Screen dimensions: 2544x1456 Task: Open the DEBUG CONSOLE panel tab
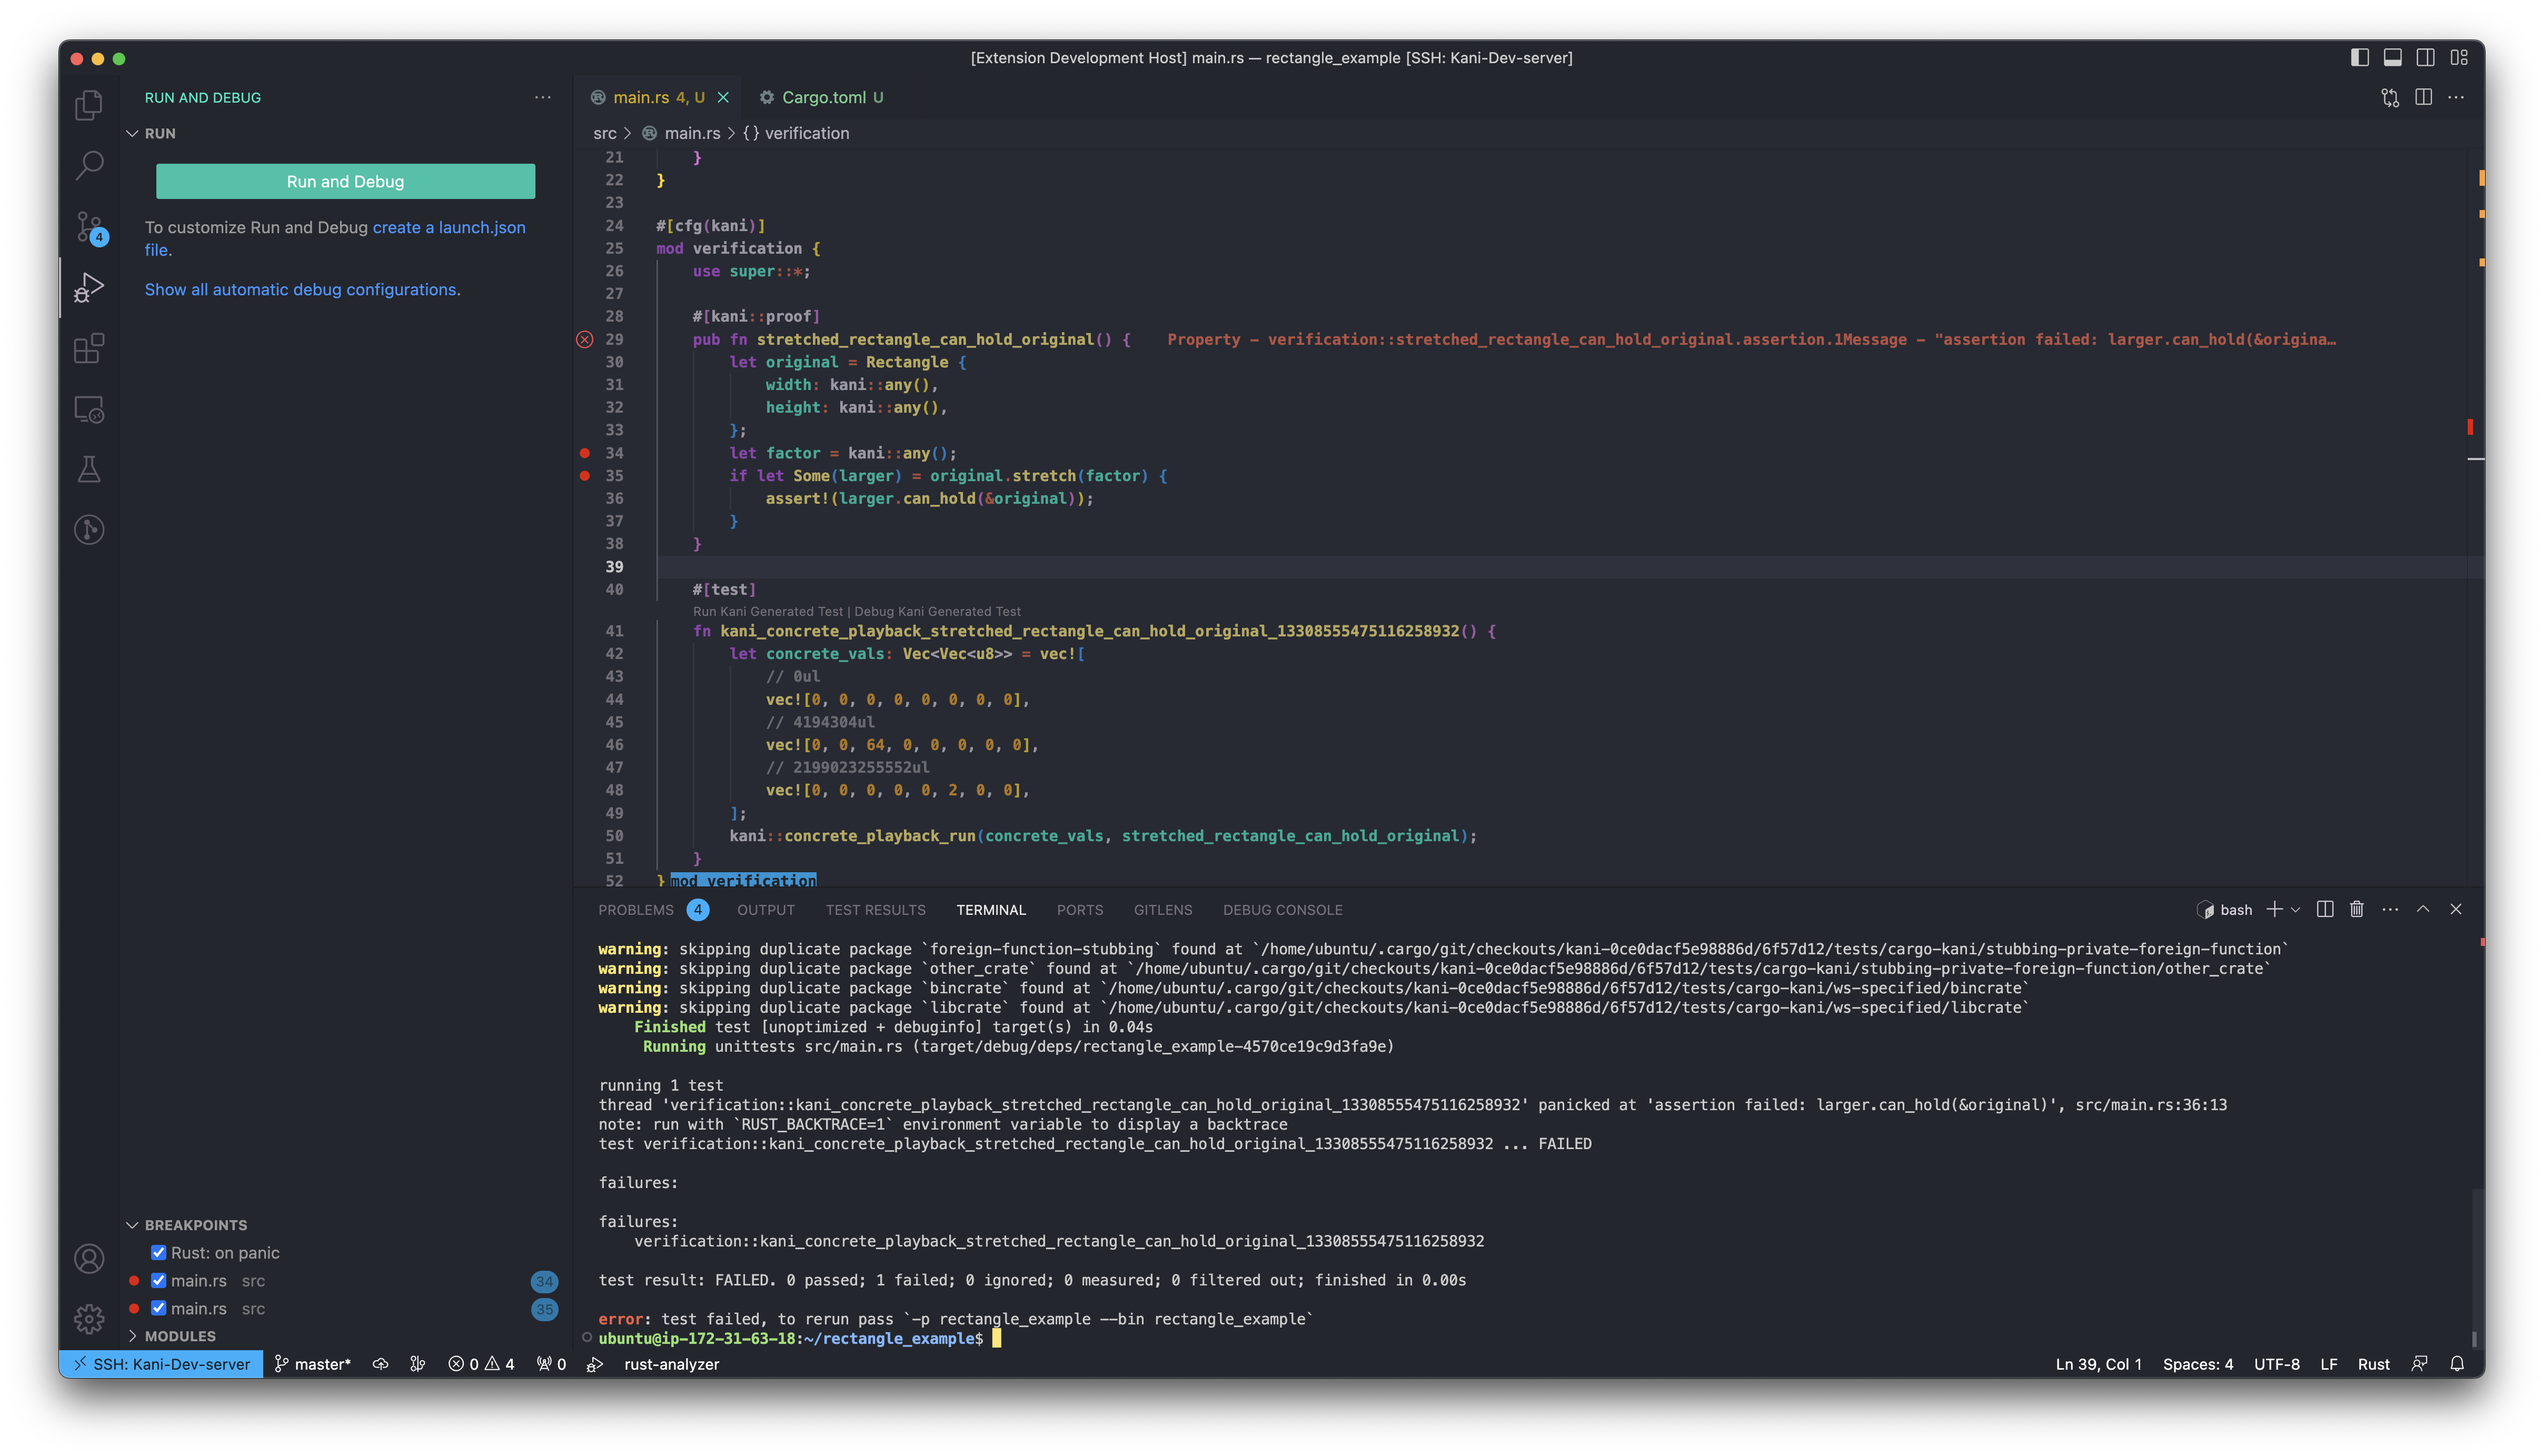(1283, 910)
